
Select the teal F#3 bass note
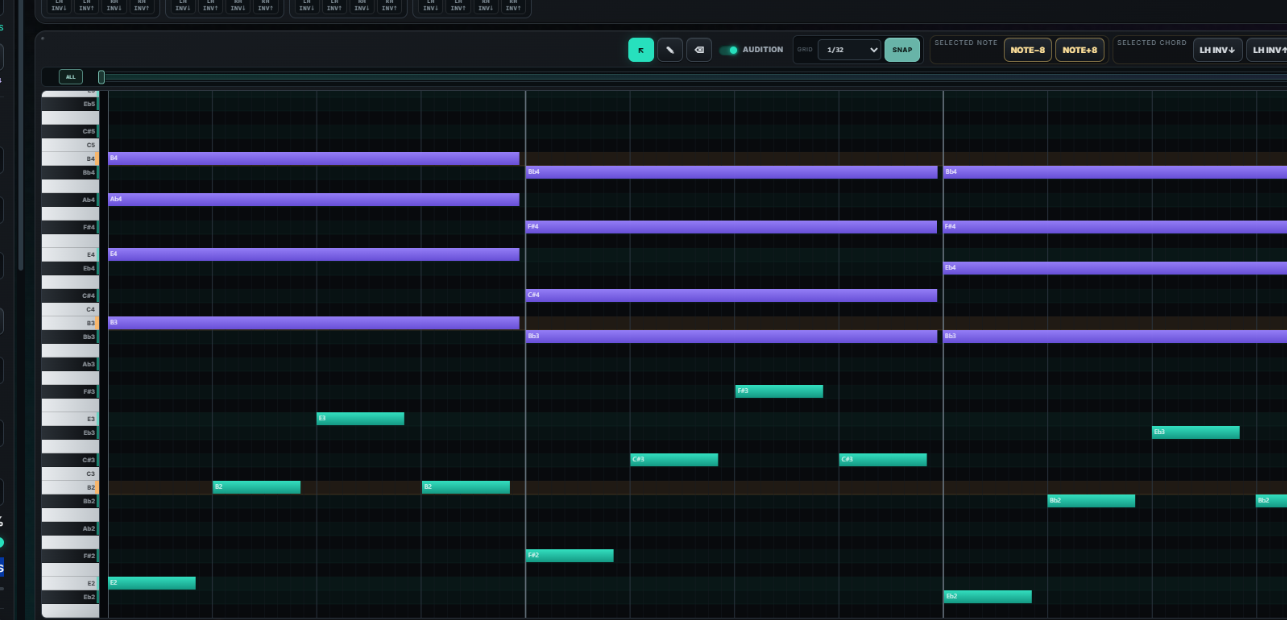point(779,391)
